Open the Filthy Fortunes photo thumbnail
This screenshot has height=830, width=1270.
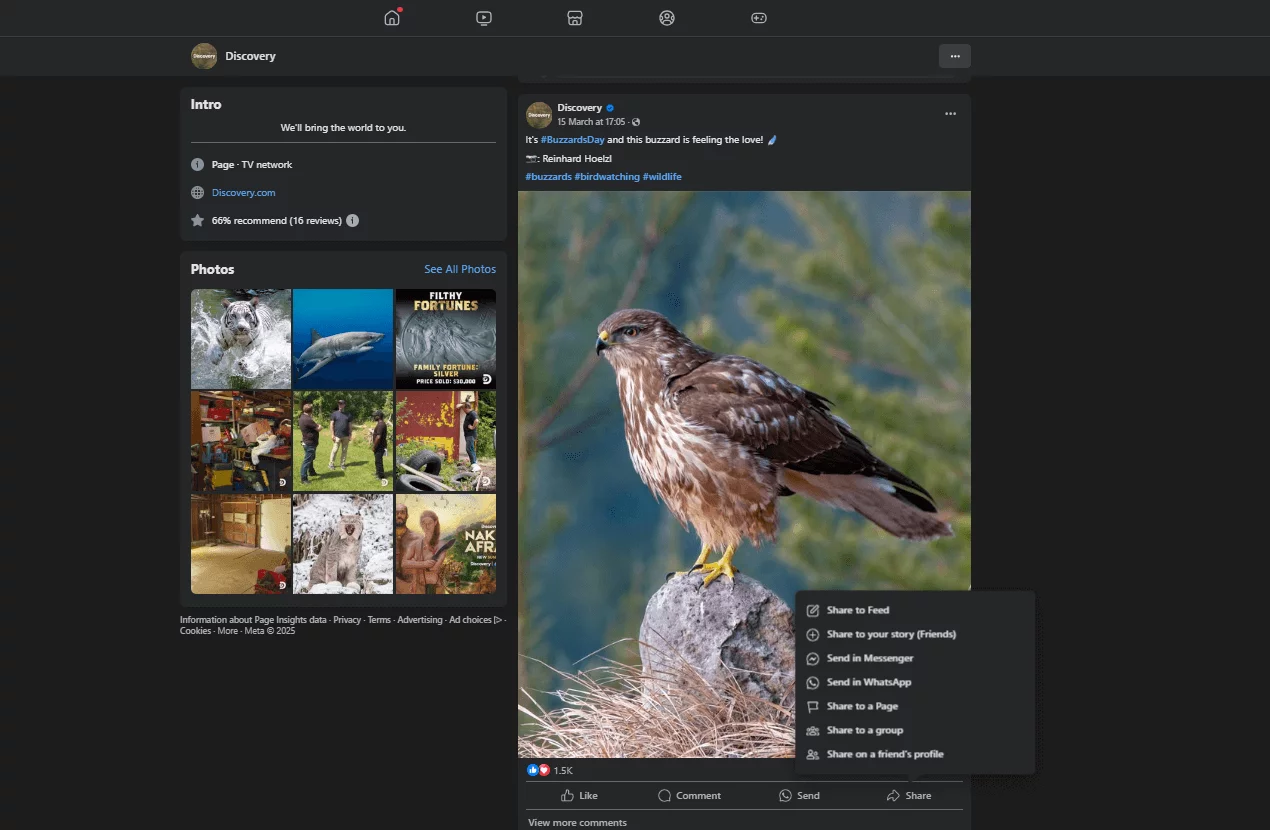(446, 339)
